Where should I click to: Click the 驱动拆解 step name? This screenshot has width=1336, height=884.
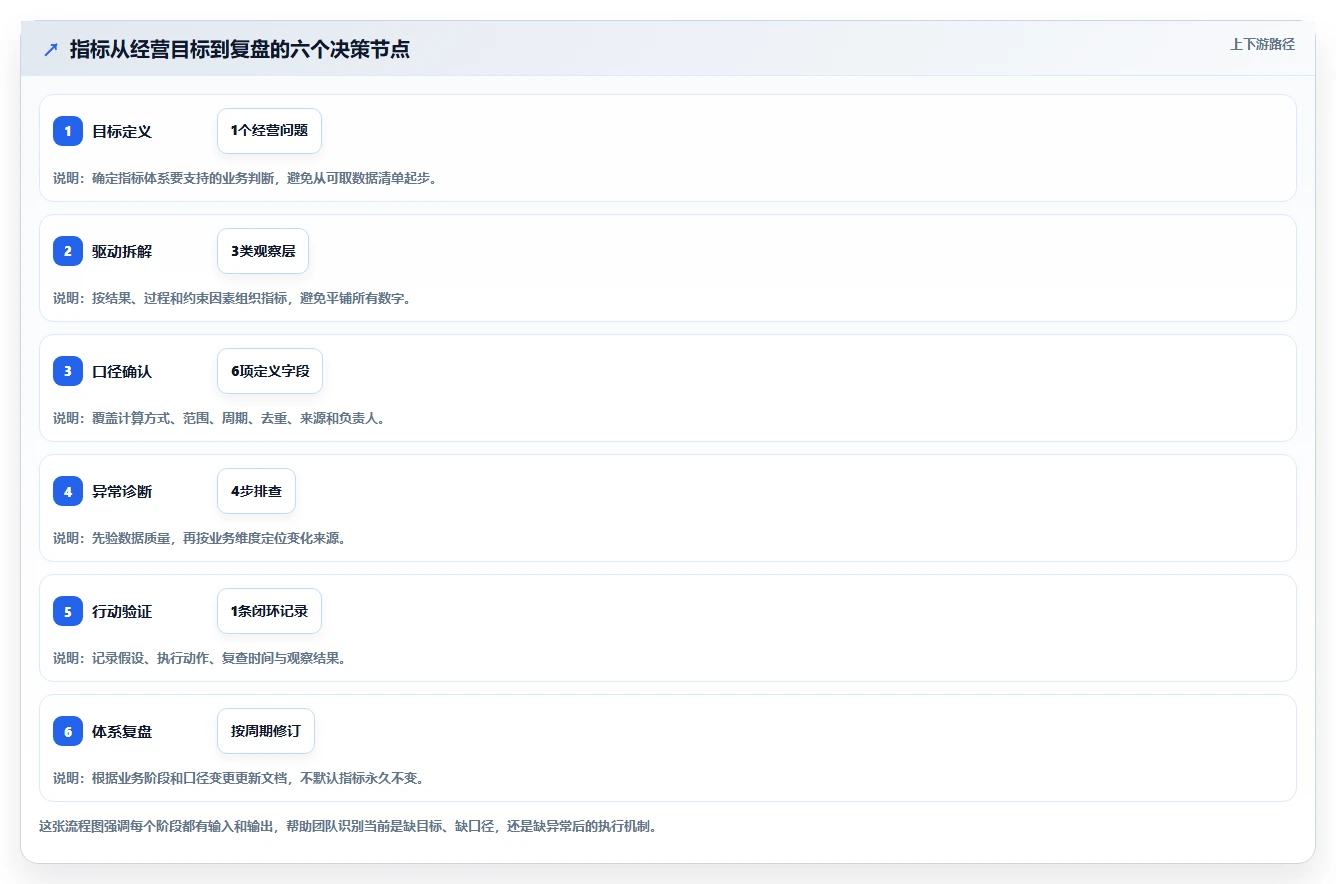(122, 251)
